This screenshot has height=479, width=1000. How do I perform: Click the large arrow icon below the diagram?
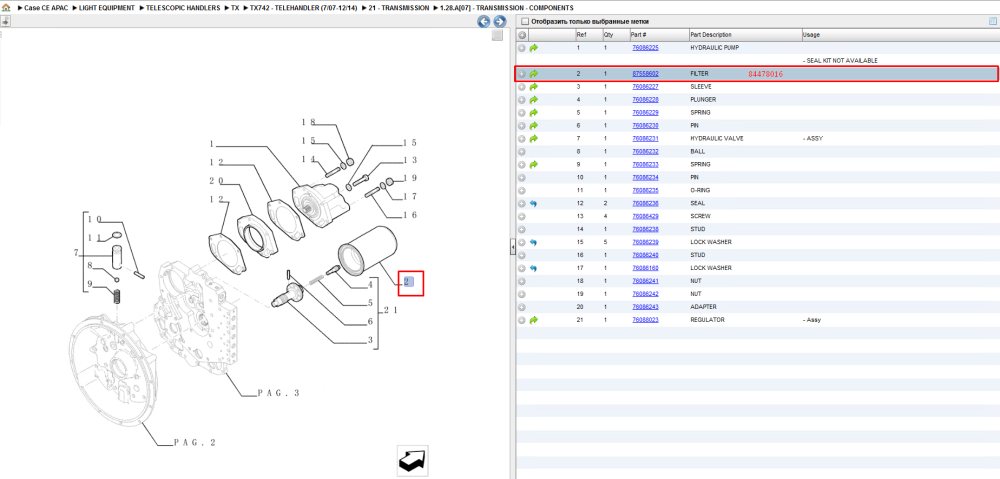pyautogui.click(x=413, y=461)
